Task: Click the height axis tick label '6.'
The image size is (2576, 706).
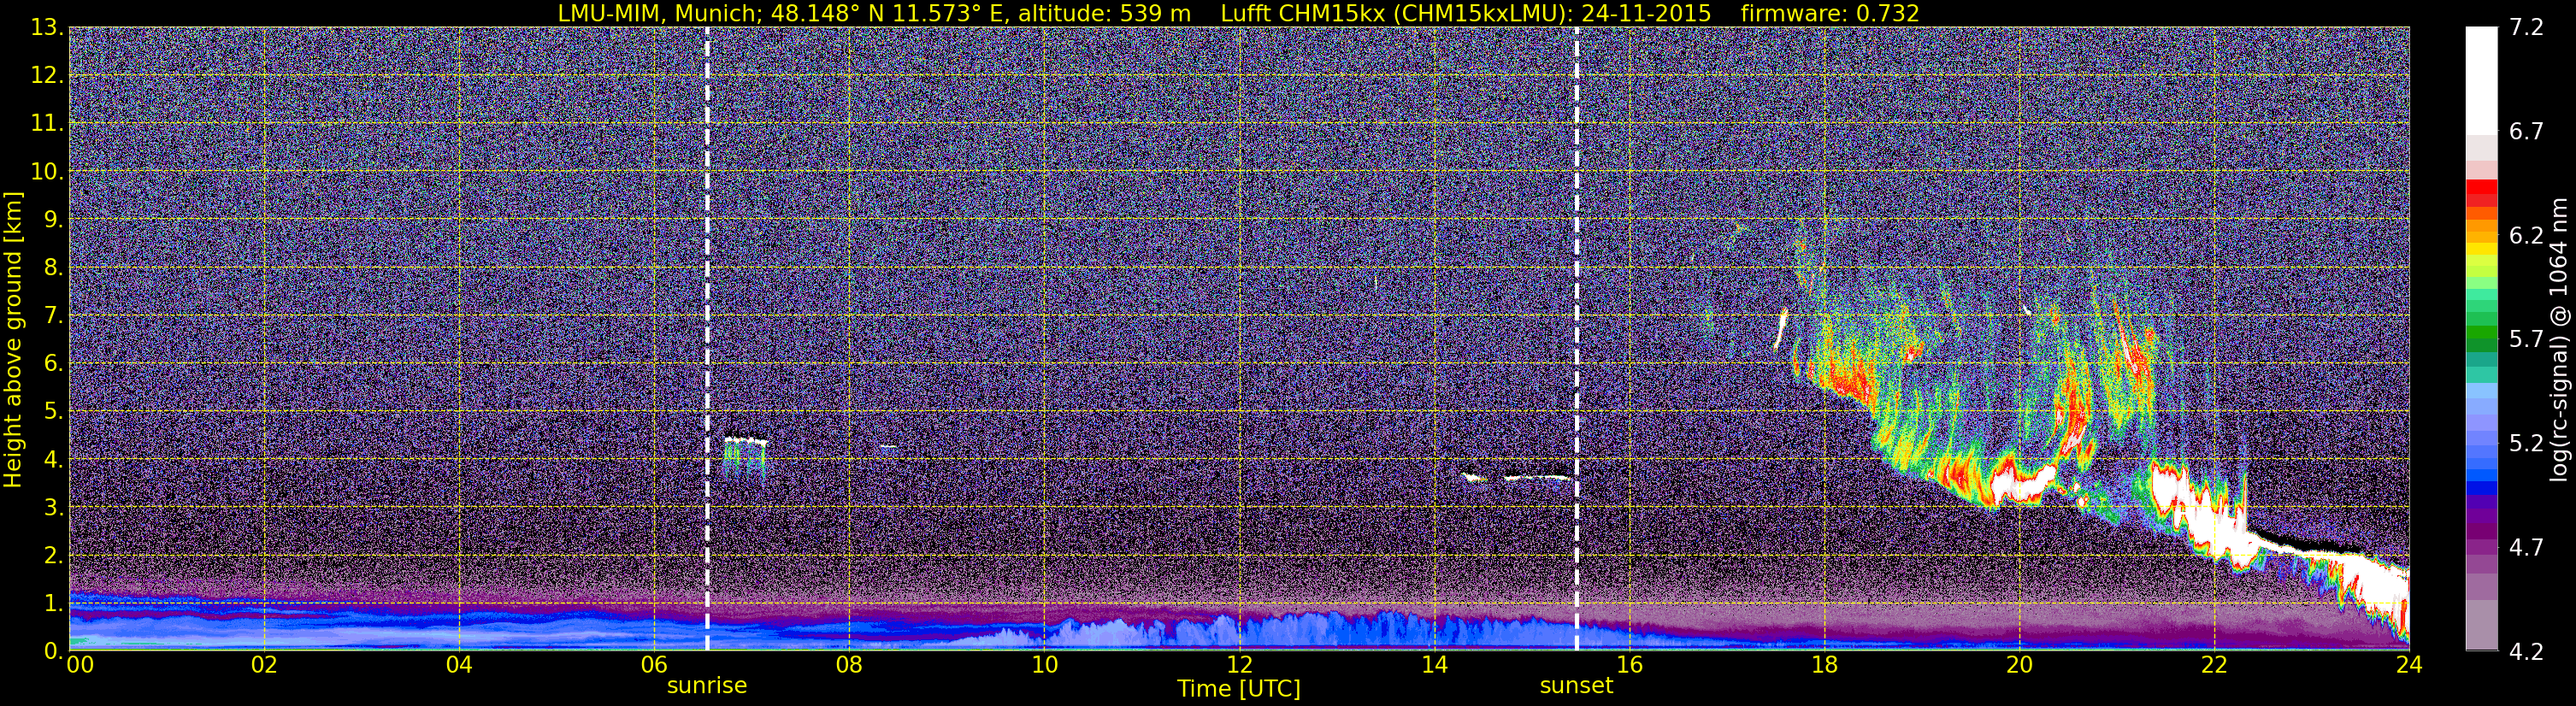Action: (x=53, y=363)
